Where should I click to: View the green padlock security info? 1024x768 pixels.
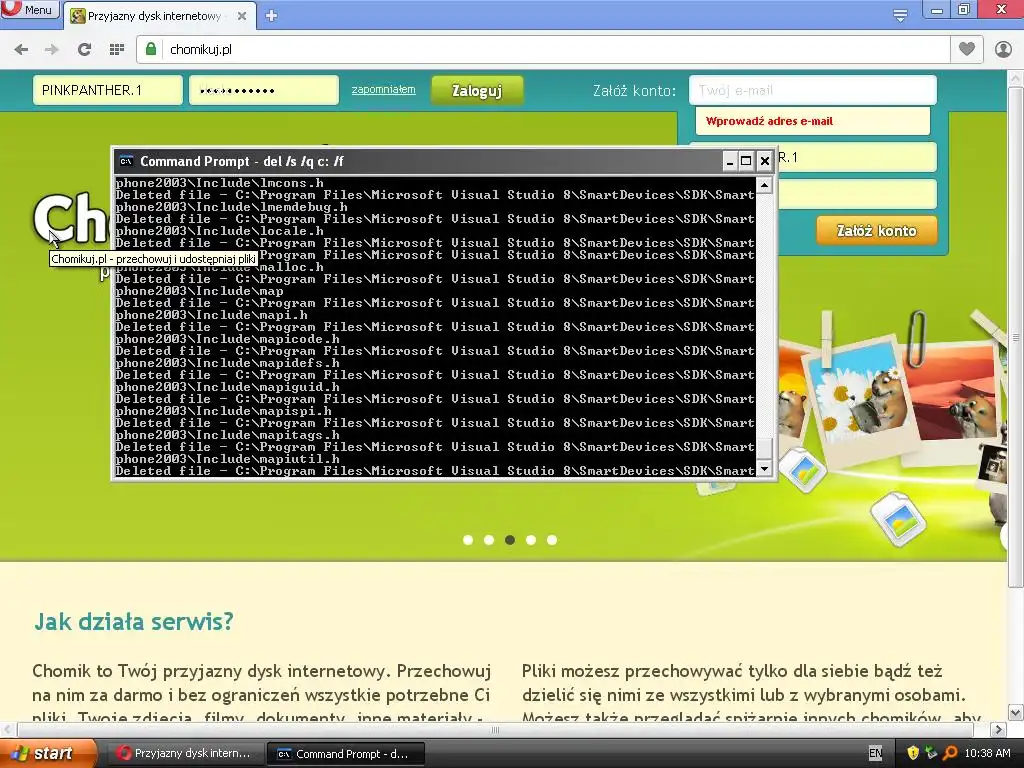[151, 50]
